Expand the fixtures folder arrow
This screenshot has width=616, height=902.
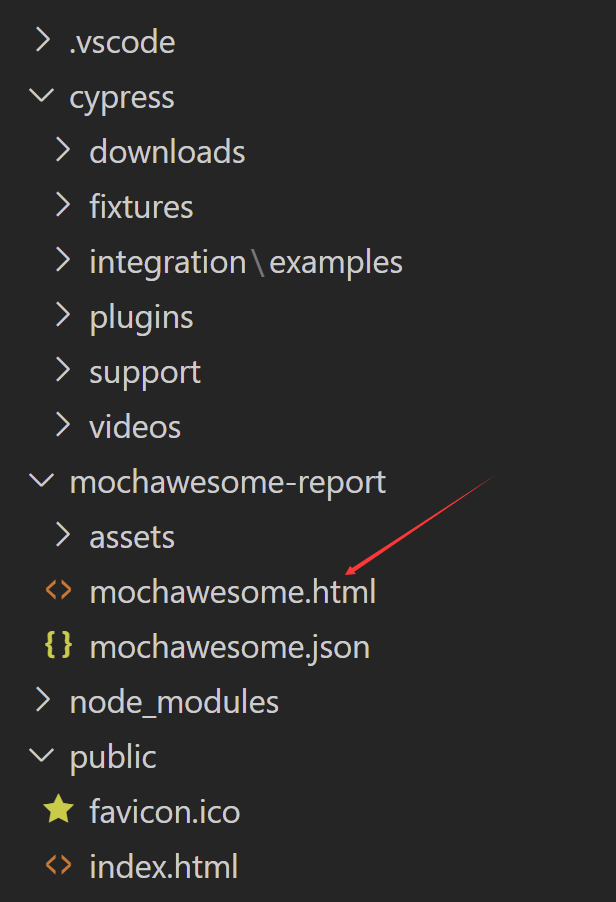tap(63, 206)
